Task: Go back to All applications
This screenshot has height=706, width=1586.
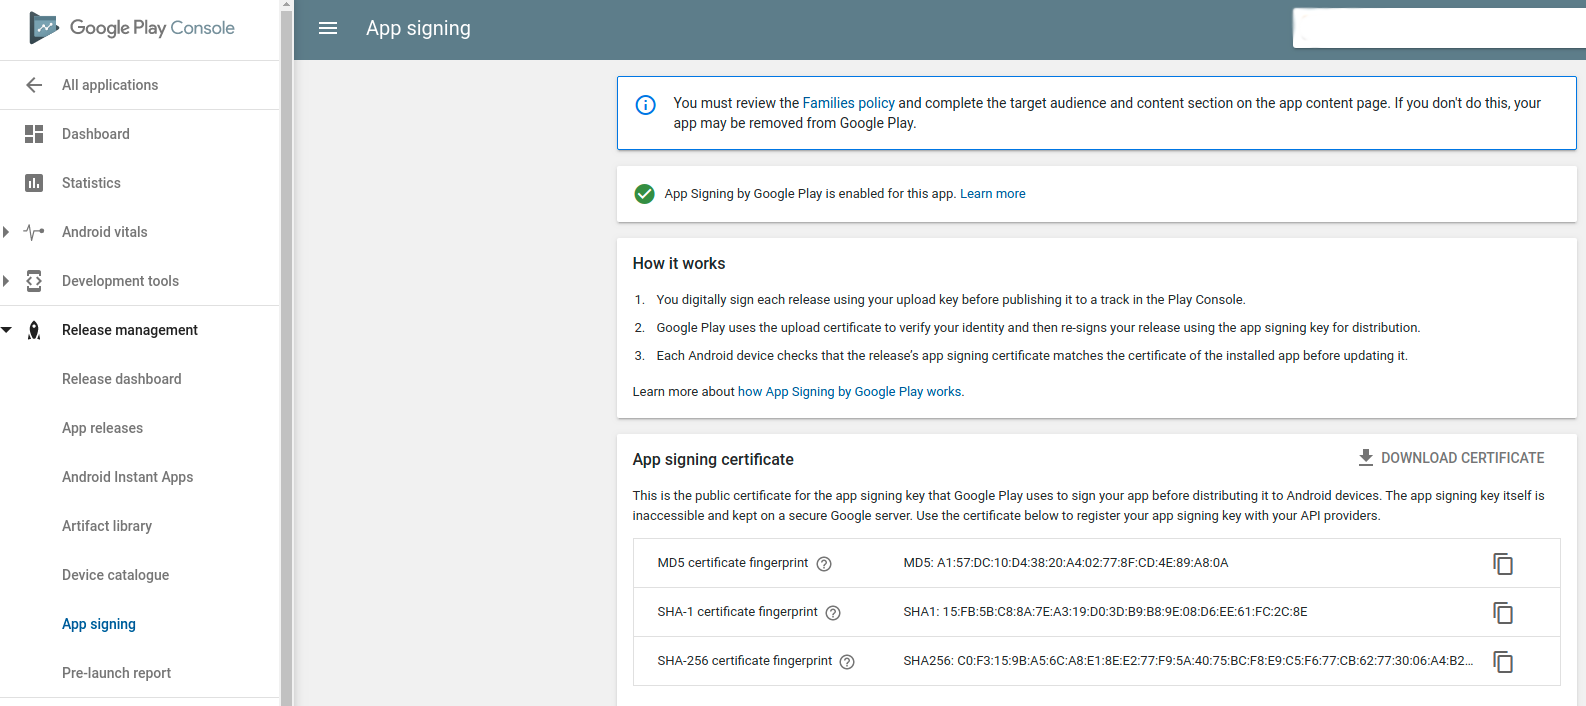Action: pos(109,85)
